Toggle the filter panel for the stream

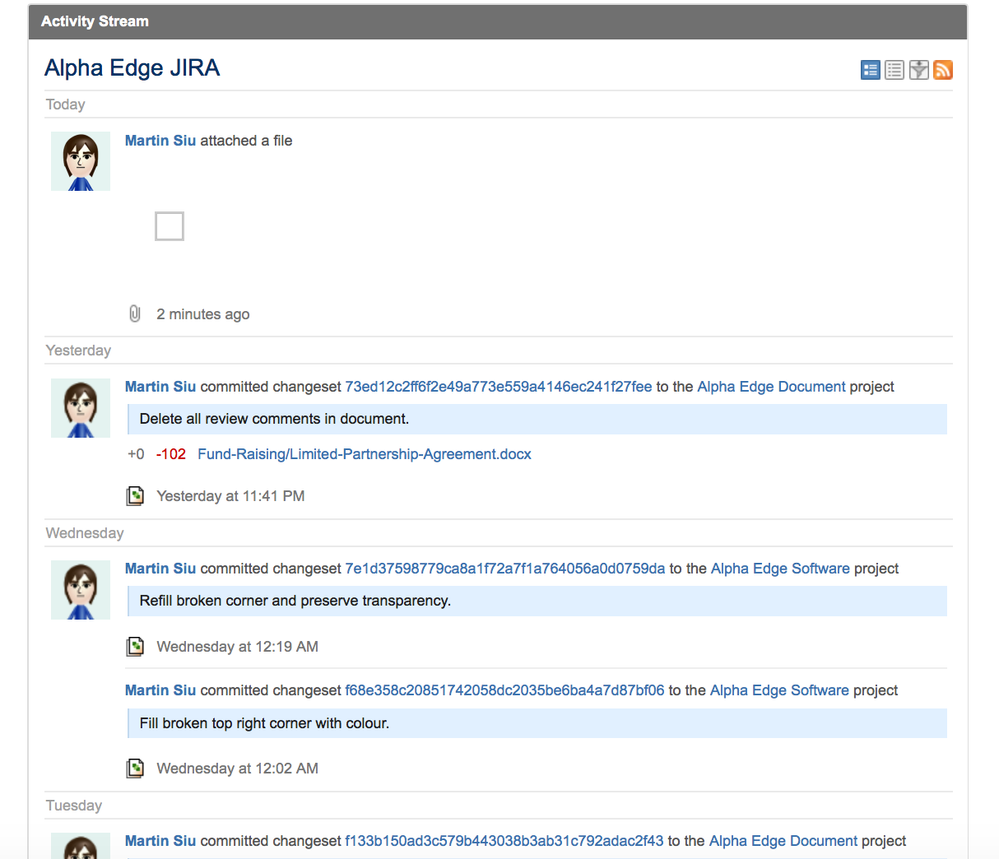[919, 70]
